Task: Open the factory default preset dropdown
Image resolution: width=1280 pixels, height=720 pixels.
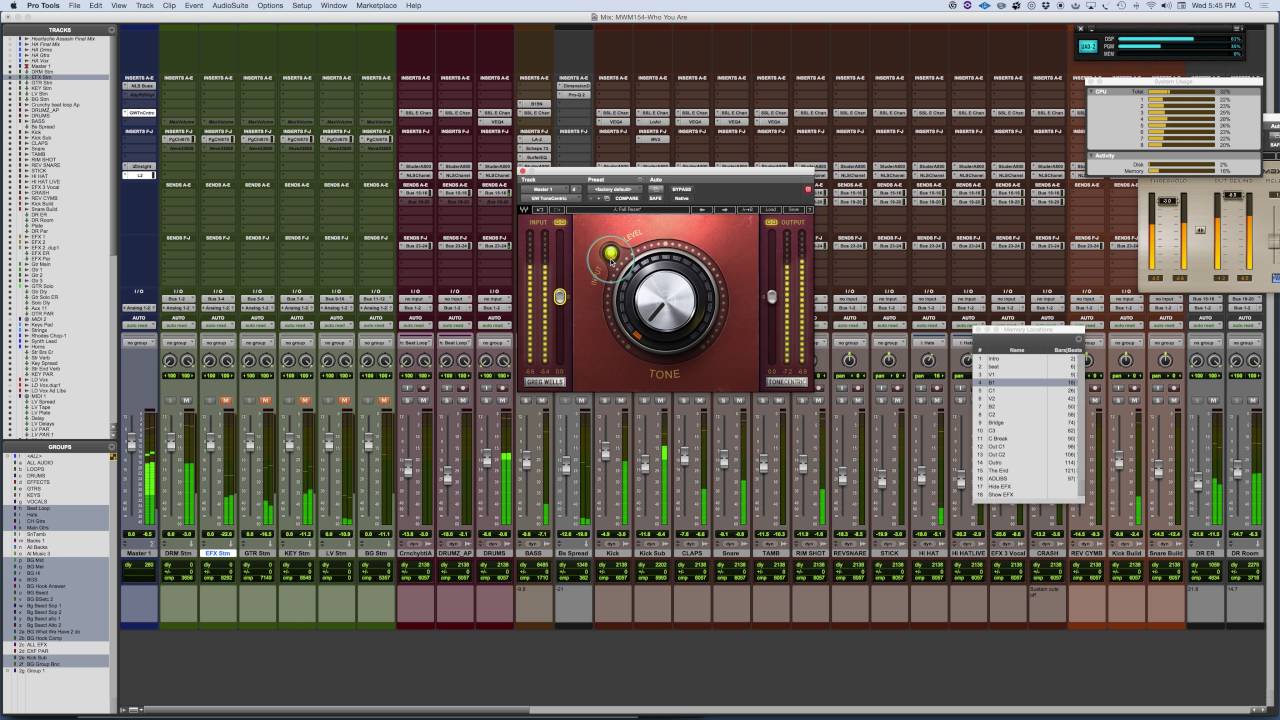Action: click(x=616, y=189)
